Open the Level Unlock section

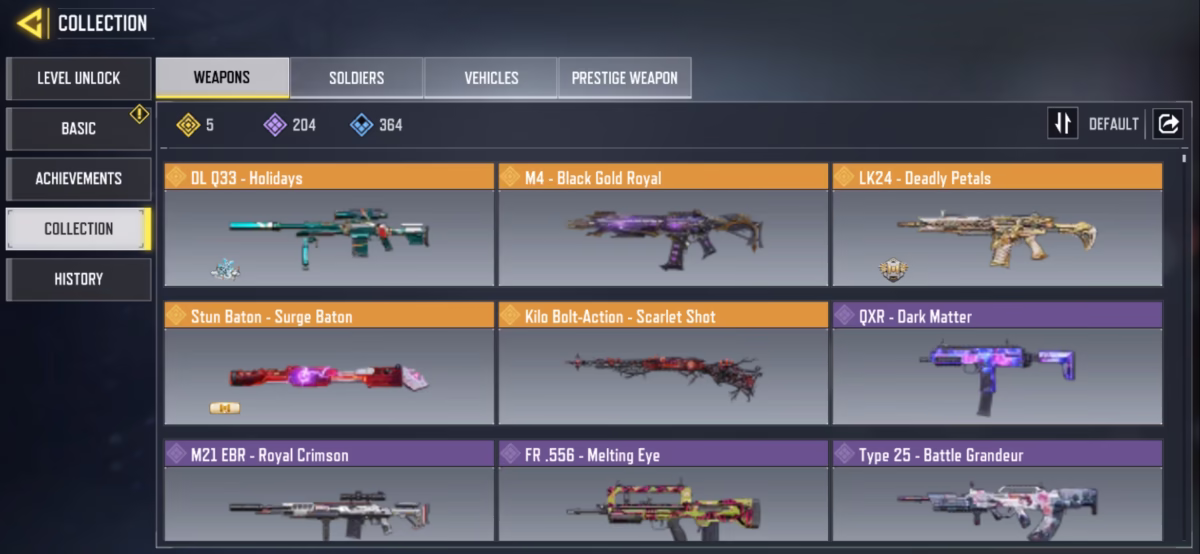[79, 78]
